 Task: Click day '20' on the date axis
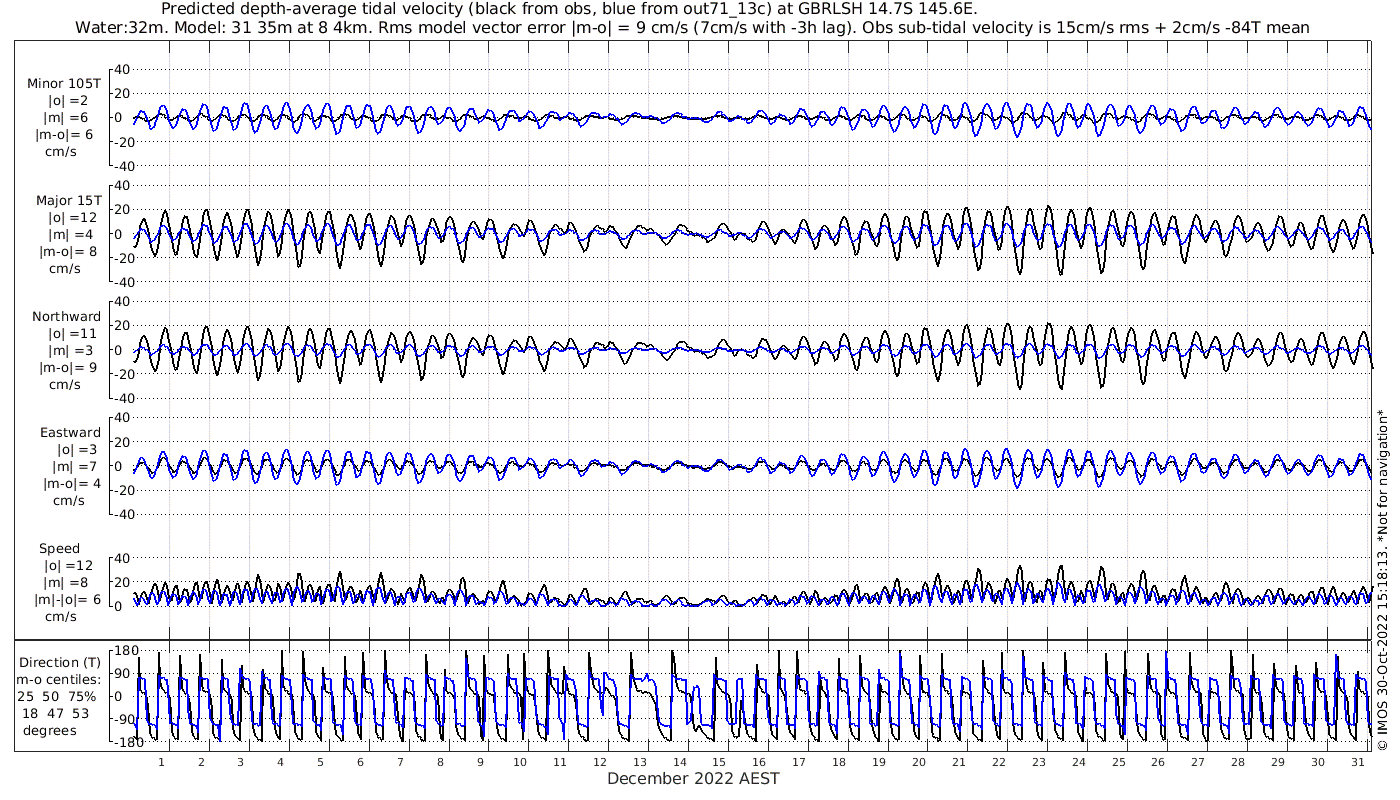pos(918,762)
